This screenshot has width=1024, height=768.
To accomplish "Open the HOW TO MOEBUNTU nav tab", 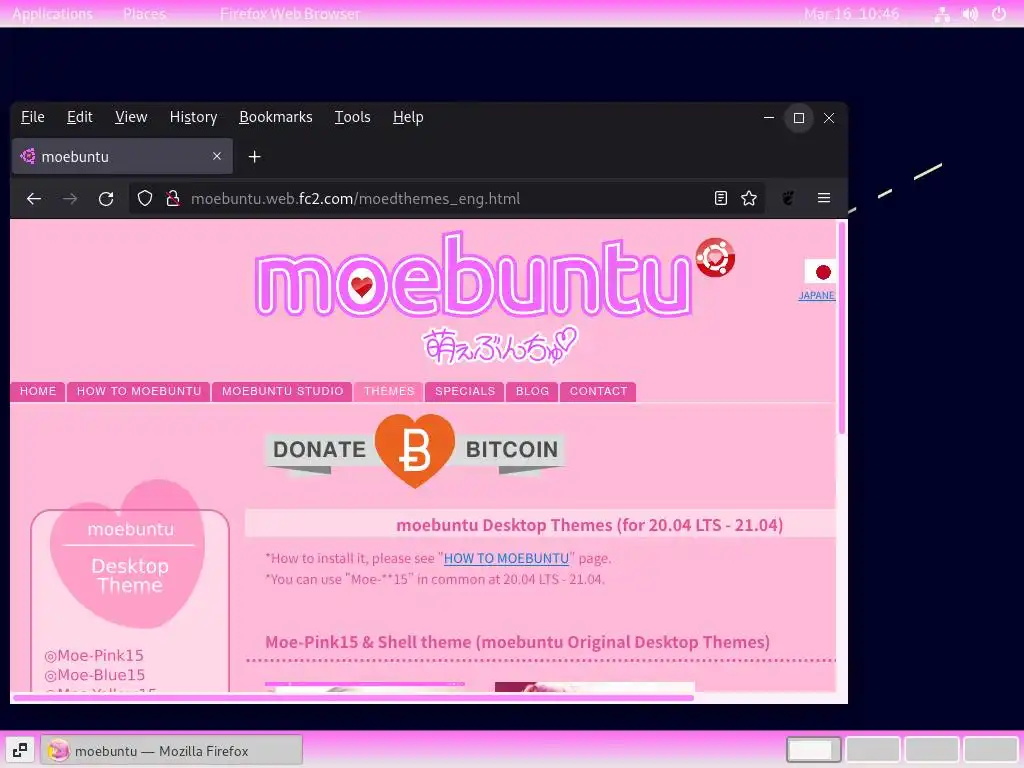I will [139, 391].
